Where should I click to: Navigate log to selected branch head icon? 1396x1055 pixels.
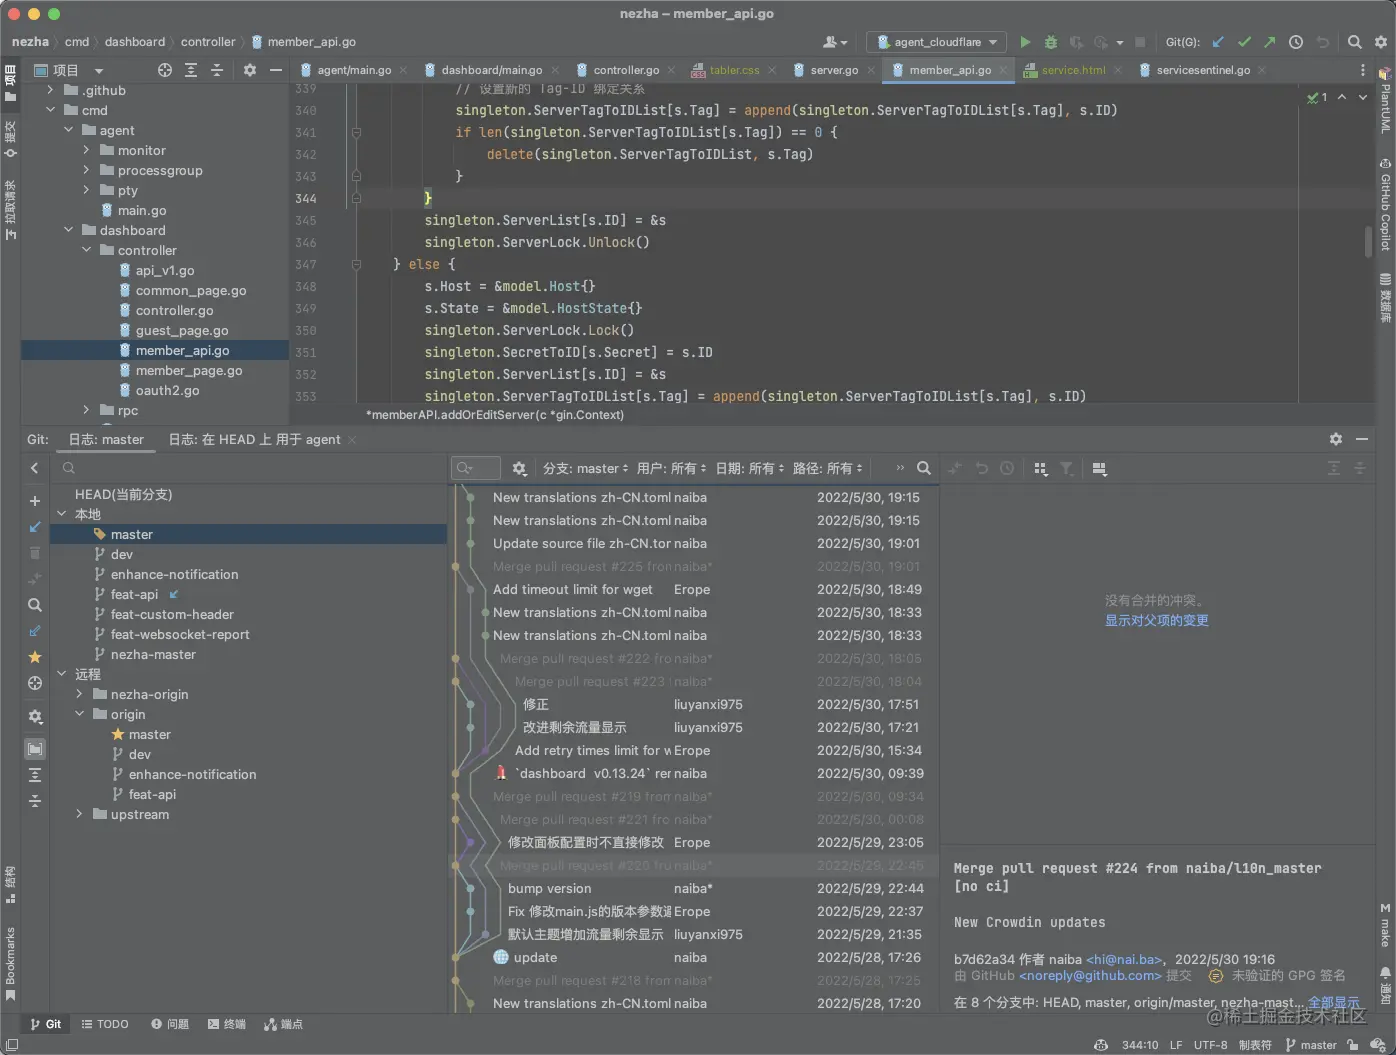point(35,683)
